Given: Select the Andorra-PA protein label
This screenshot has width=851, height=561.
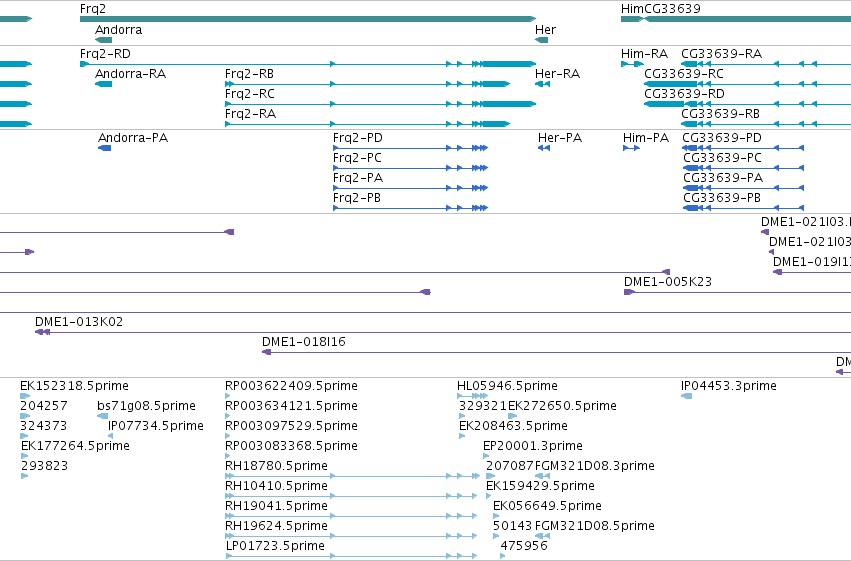Looking at the screenshot, I should point(133,138).
